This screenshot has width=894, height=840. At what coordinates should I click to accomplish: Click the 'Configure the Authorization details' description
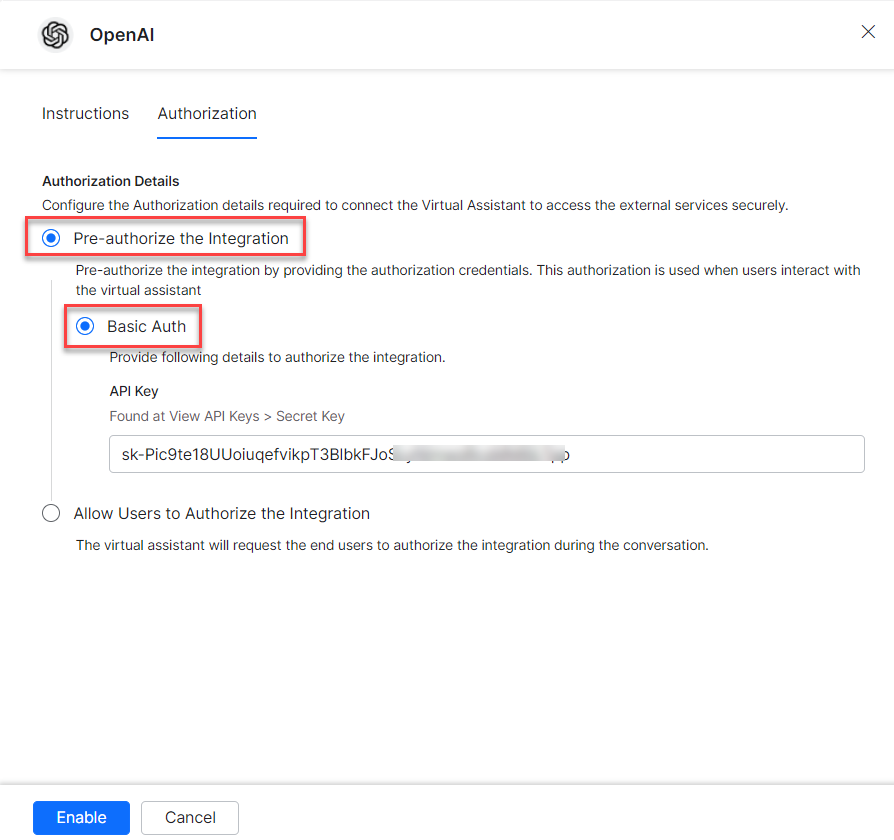pyautogui.click(x=415, y=205)
